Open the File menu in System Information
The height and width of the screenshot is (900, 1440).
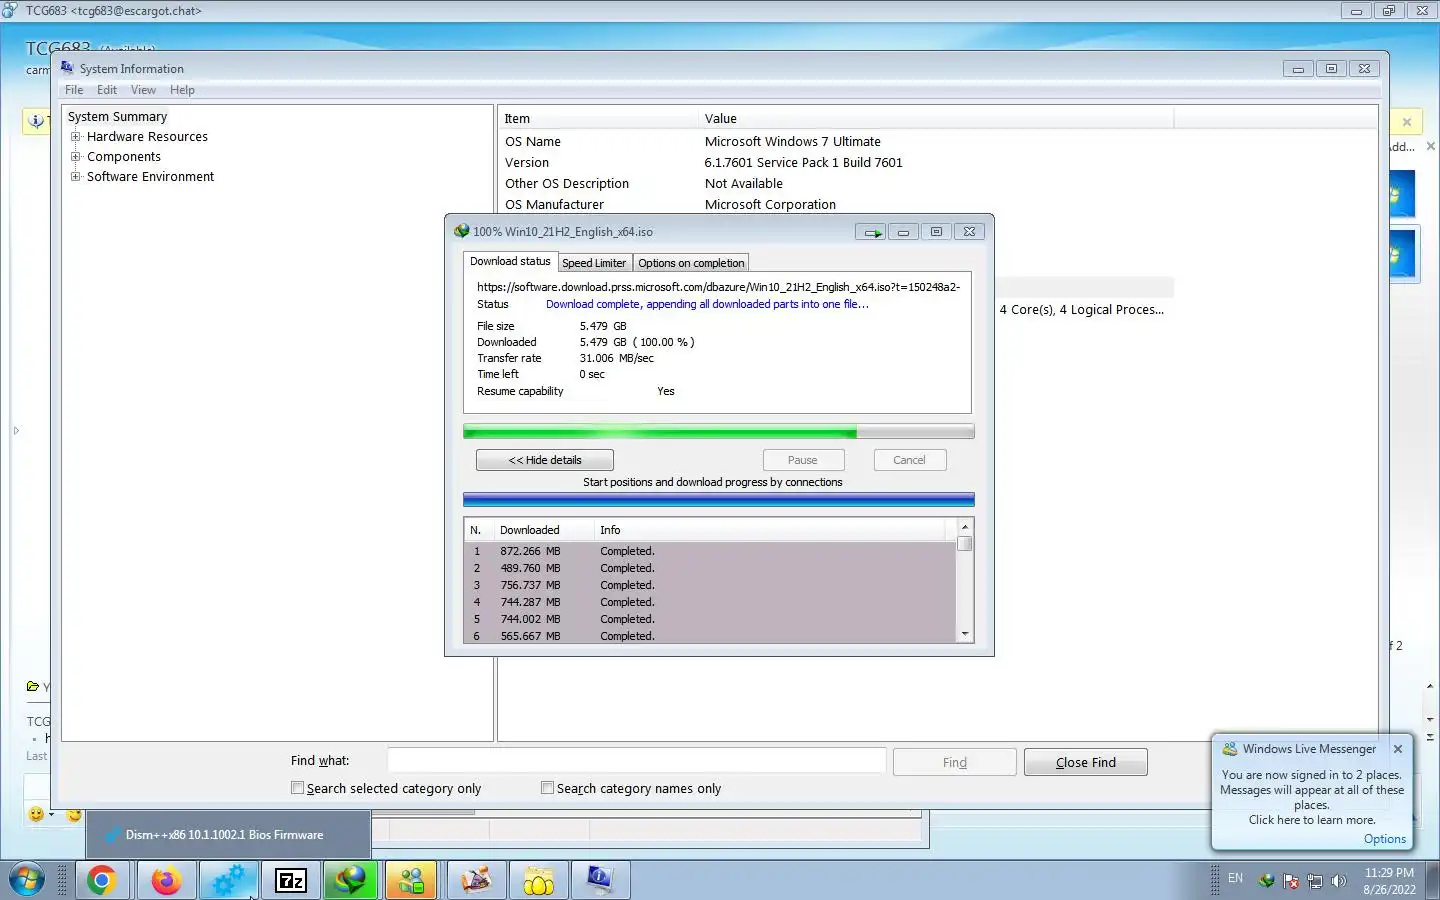coord(74,90)
